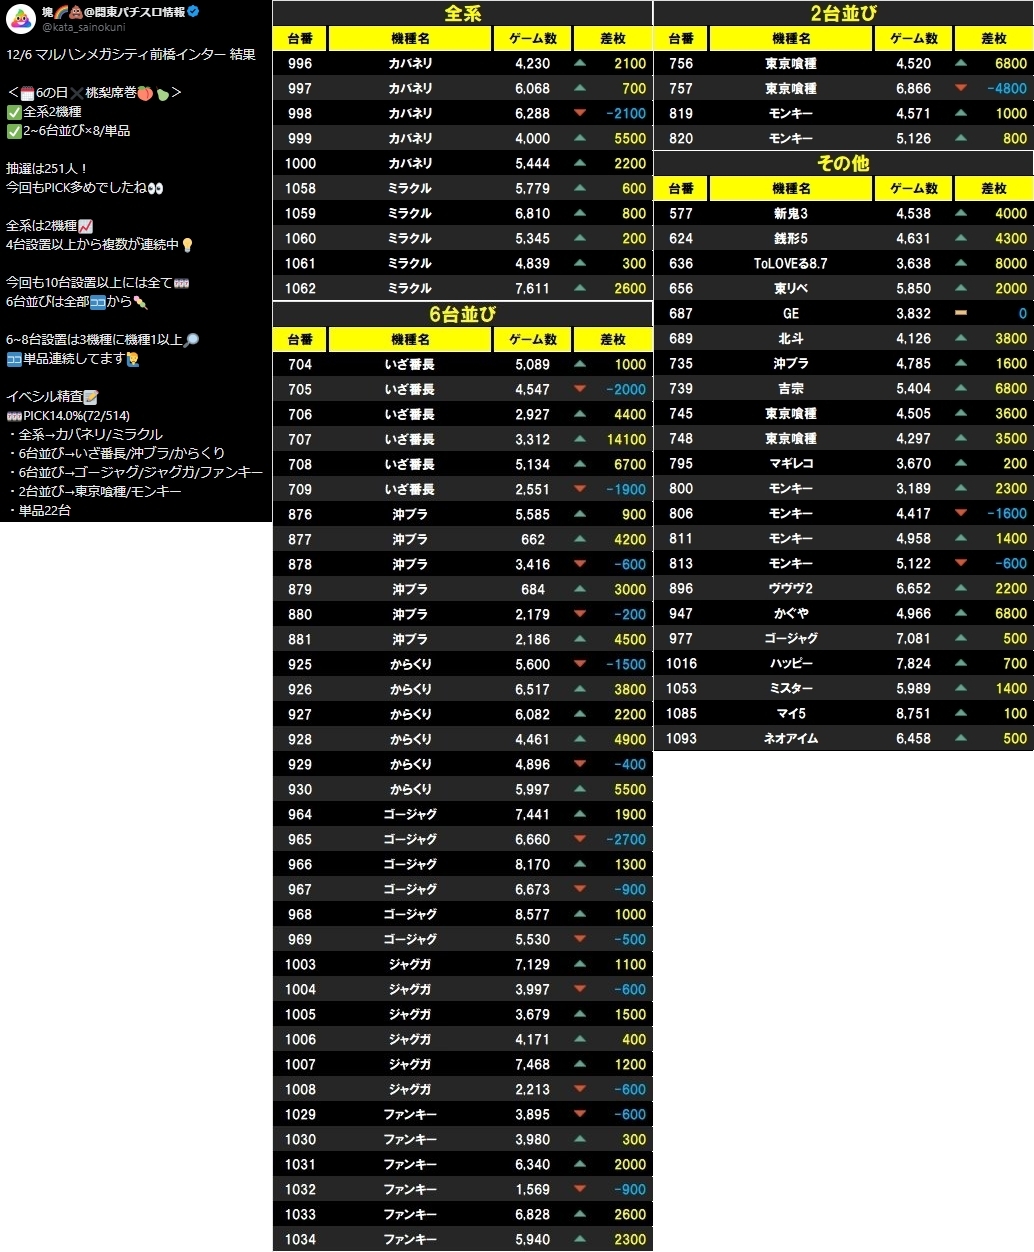Select game count 7,611 in row 1062

[x=532, y=288]
